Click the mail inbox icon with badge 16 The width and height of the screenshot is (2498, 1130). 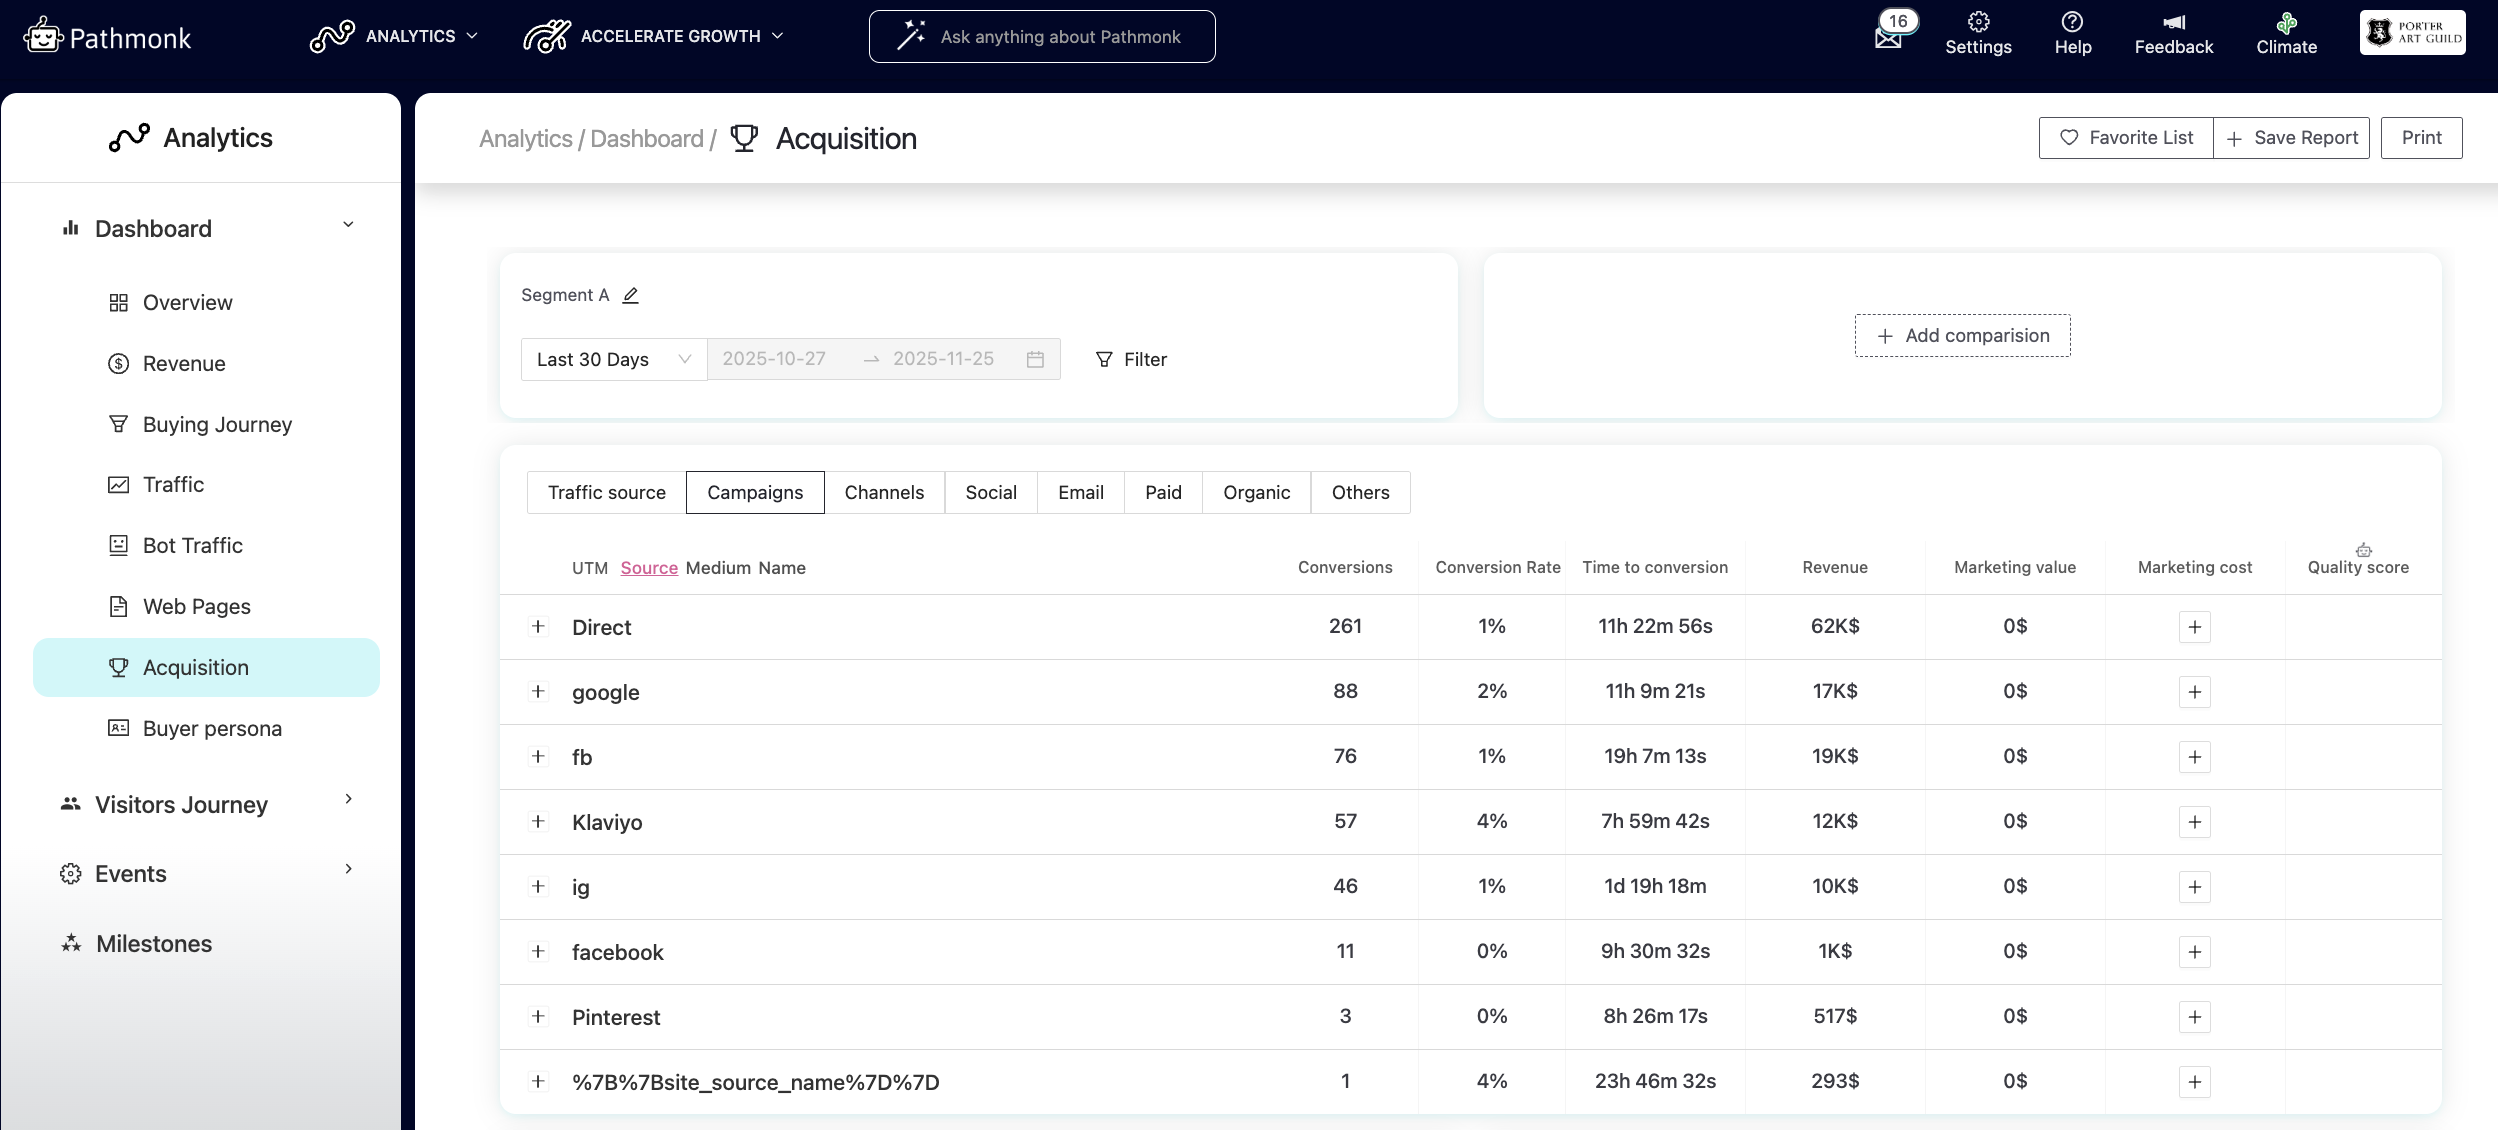click(x=1889, y=37)
